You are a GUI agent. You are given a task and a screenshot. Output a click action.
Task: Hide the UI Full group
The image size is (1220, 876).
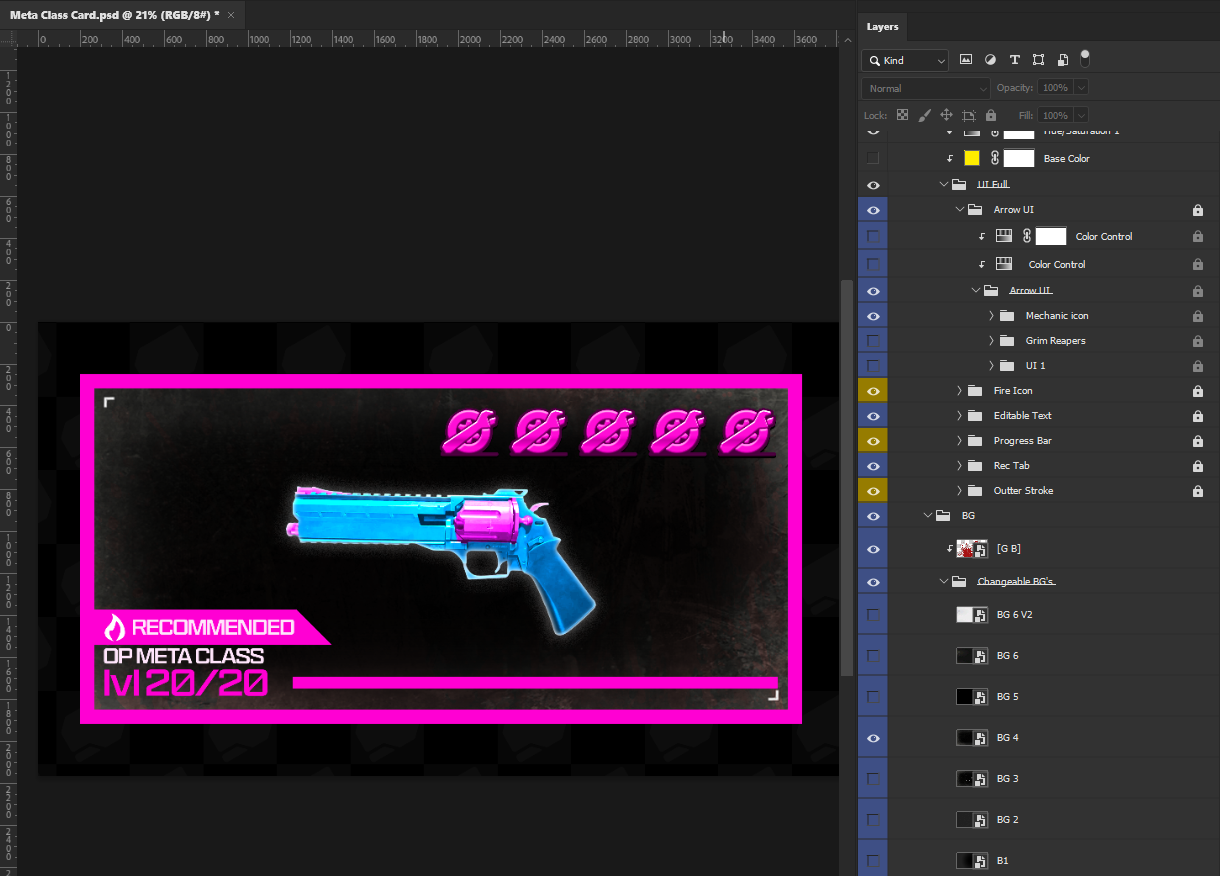[x=873, y=185]
